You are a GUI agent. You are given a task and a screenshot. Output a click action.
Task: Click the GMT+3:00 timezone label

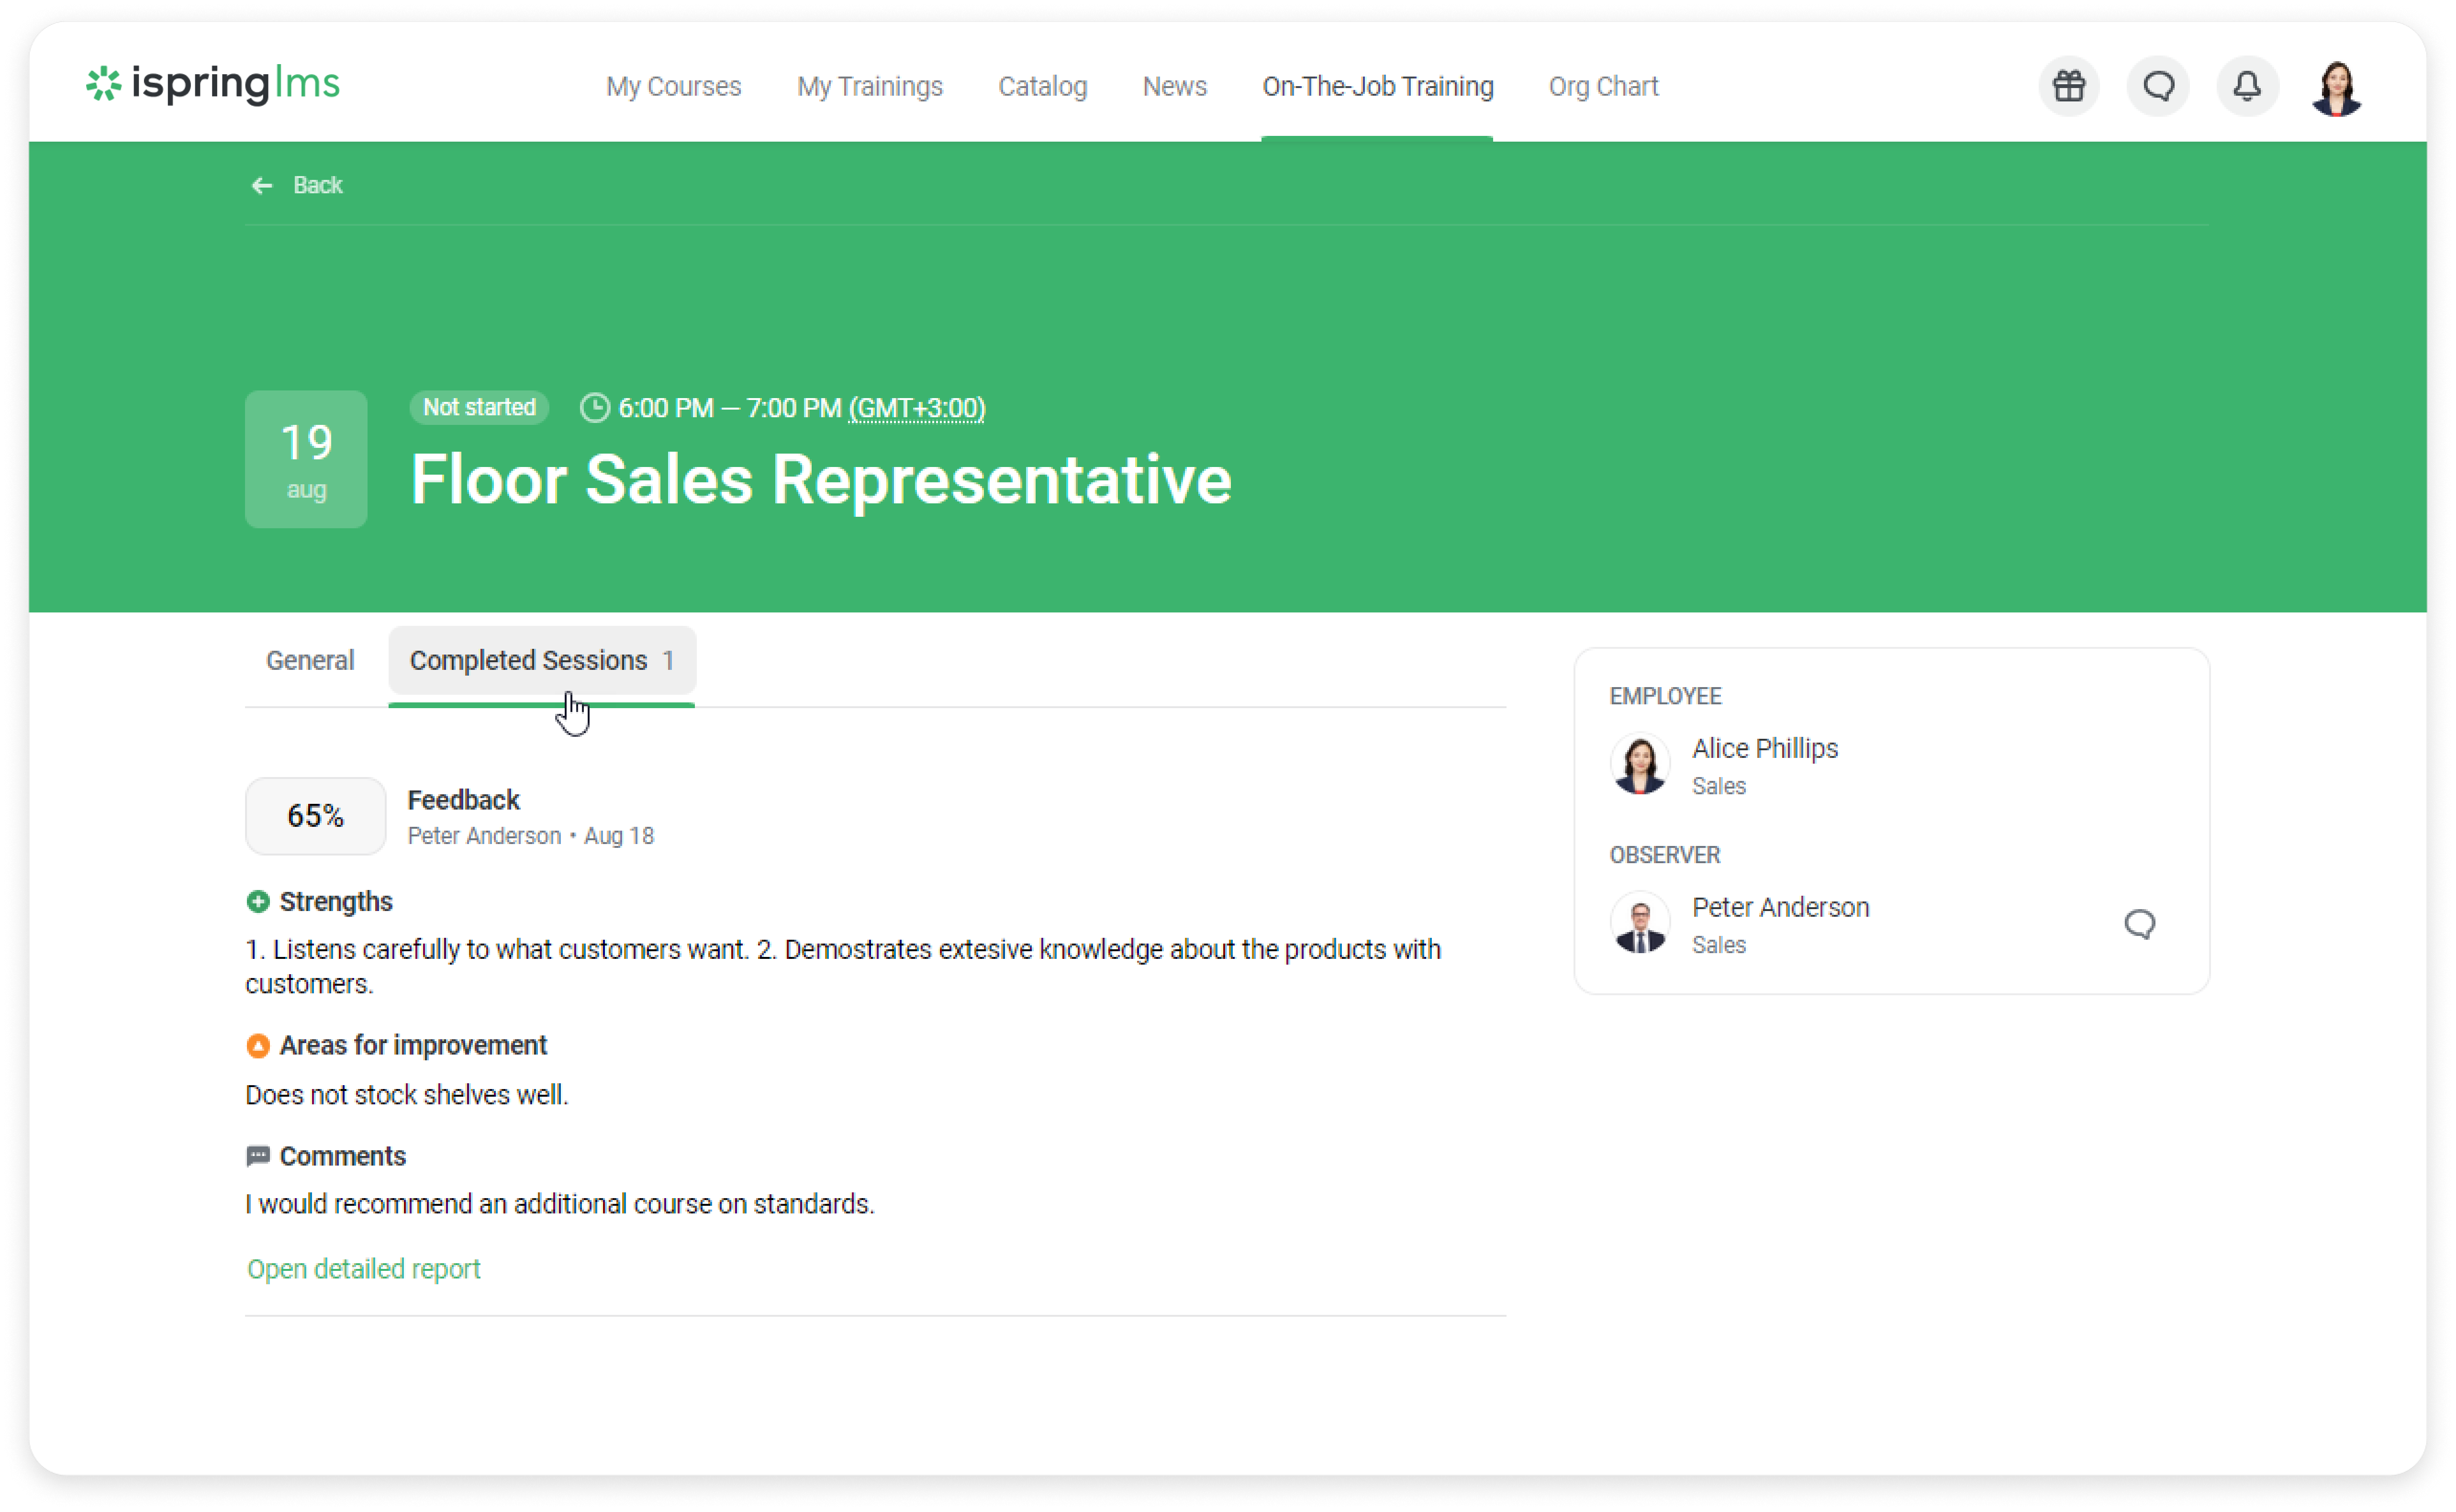(916, 408)
